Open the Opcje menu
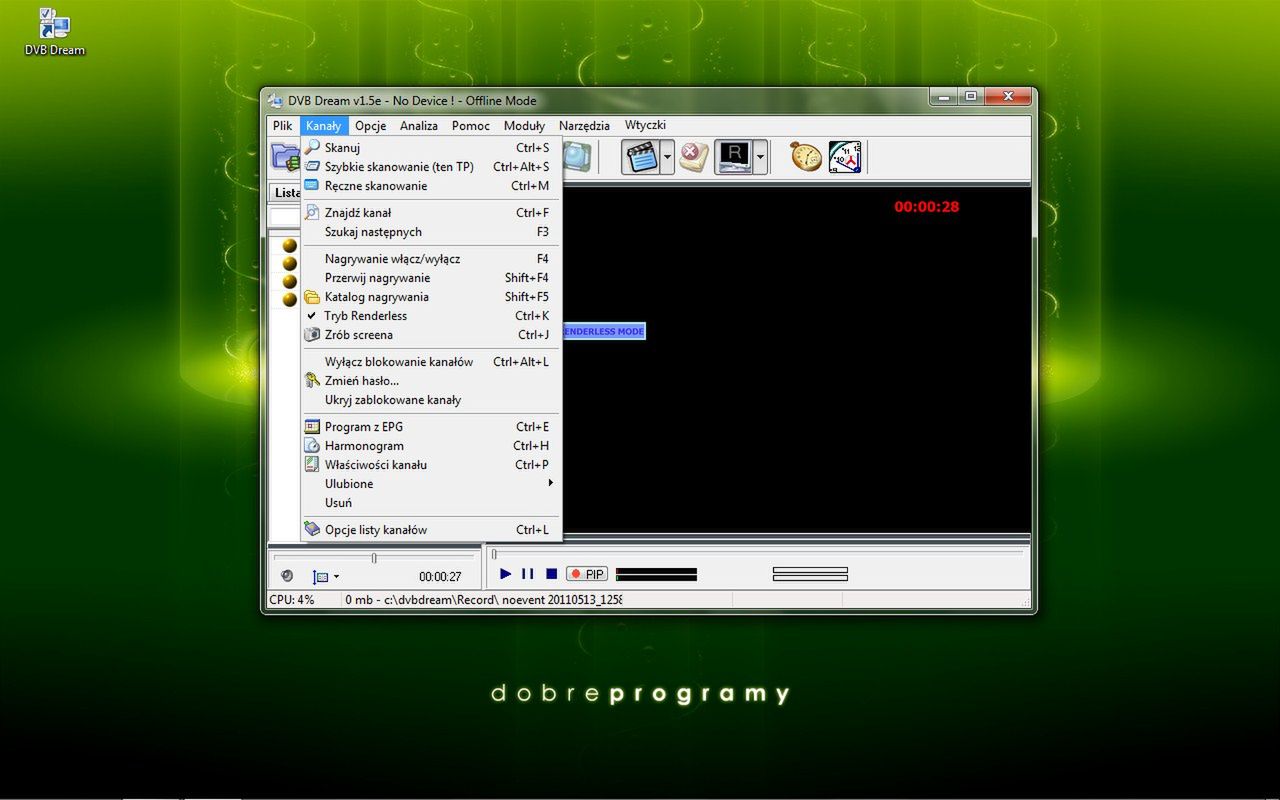 coord(370,126)
